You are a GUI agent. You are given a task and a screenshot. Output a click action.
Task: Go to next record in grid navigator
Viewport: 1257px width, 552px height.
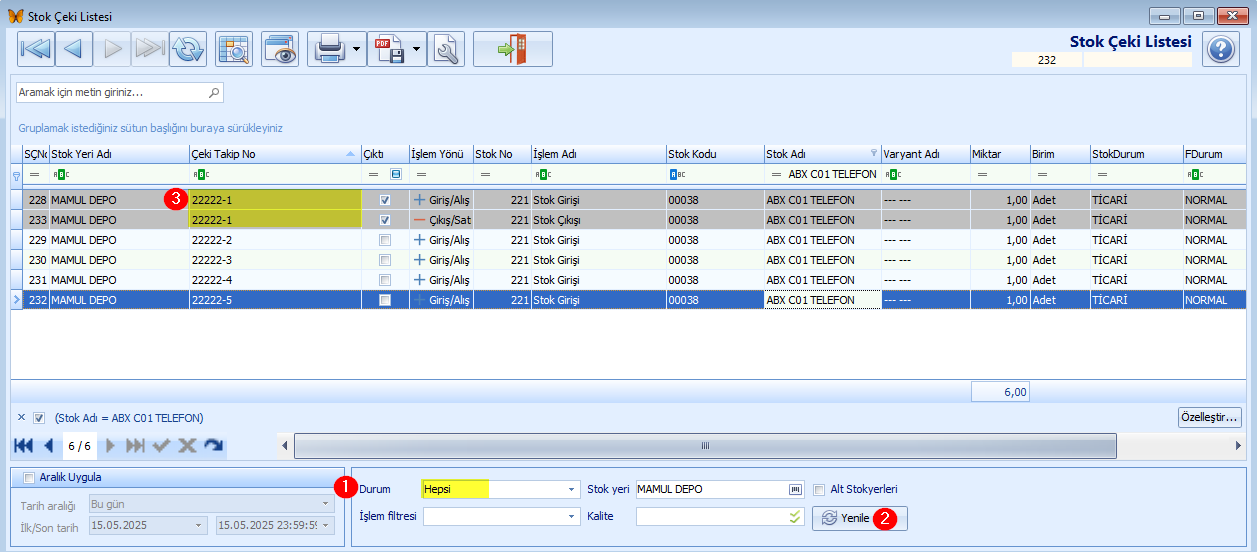[x=111, y=445]
